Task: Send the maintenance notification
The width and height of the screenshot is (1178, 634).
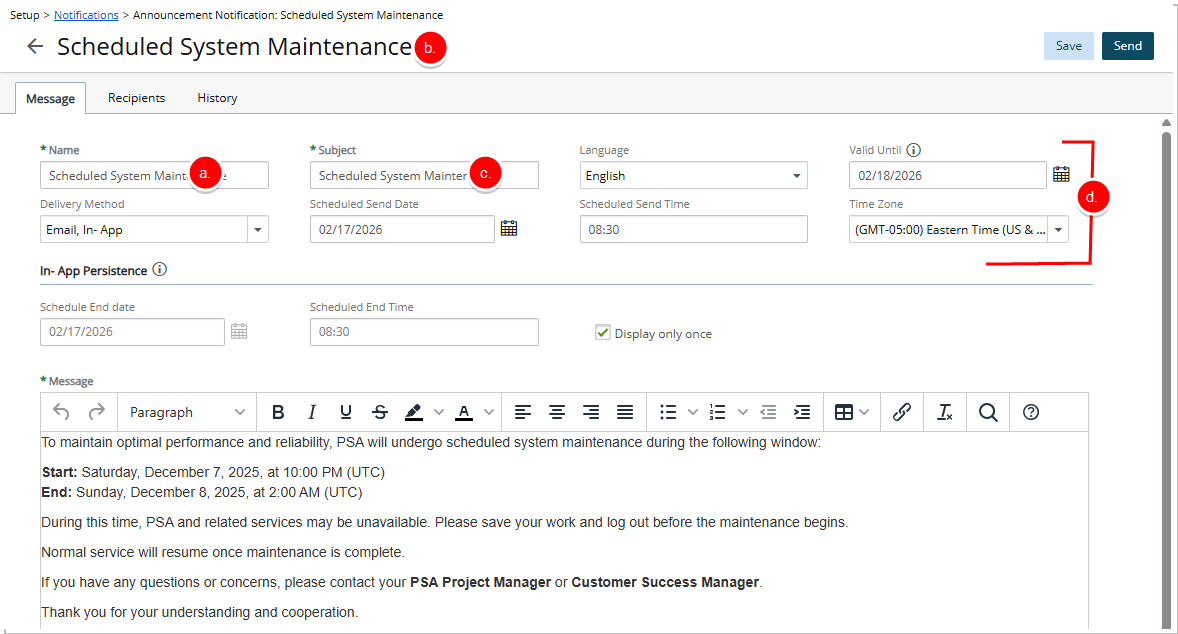Action: coord(1127,45)
